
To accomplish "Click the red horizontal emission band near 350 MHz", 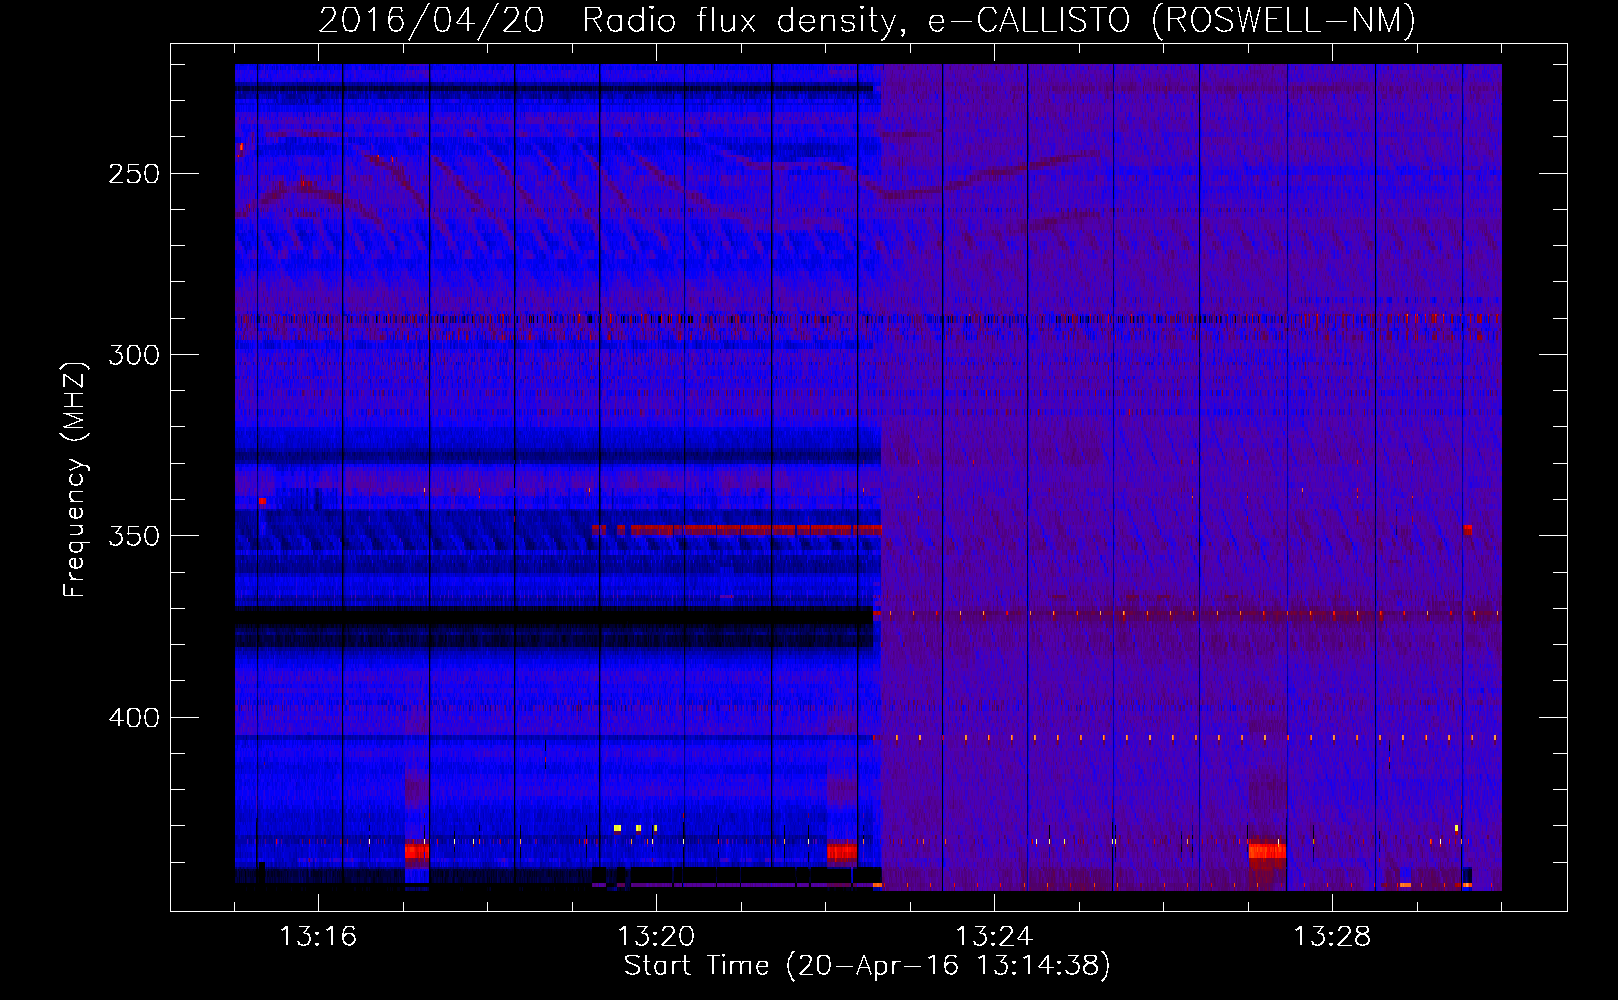I will point(737,530).
